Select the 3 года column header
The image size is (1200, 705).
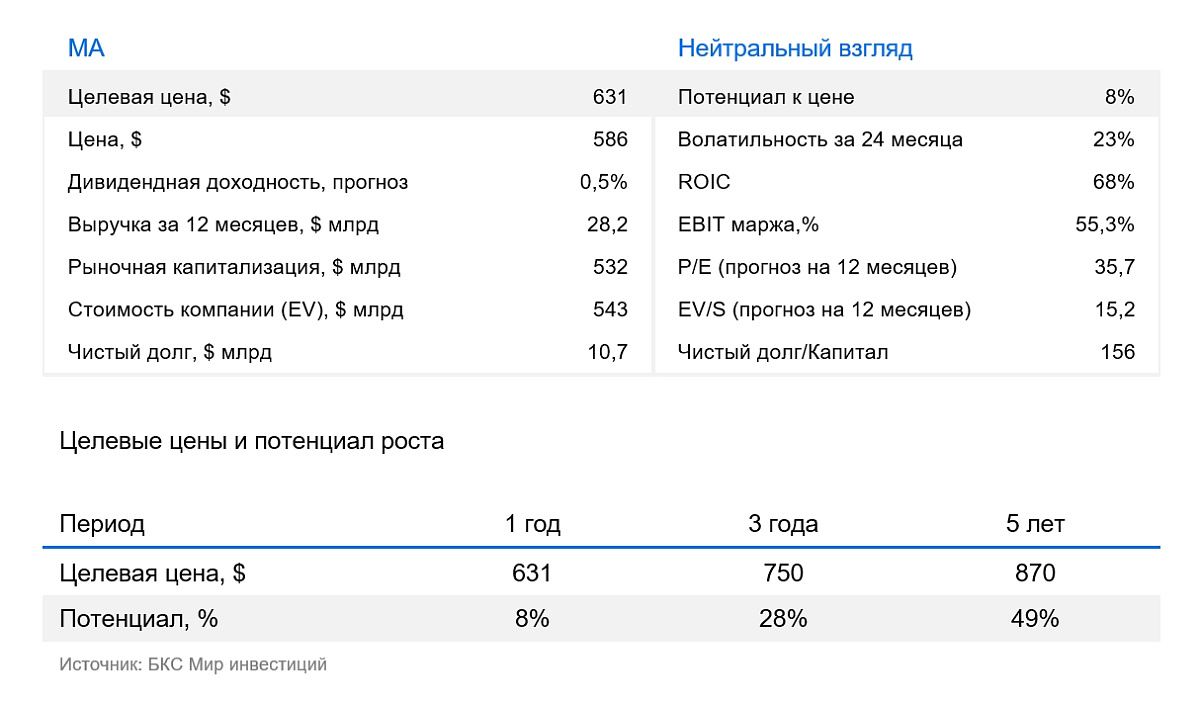pos(783,524)
